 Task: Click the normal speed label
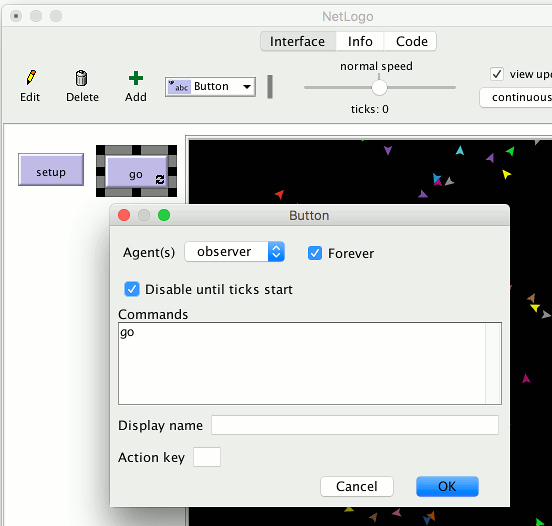pos(376,66)
